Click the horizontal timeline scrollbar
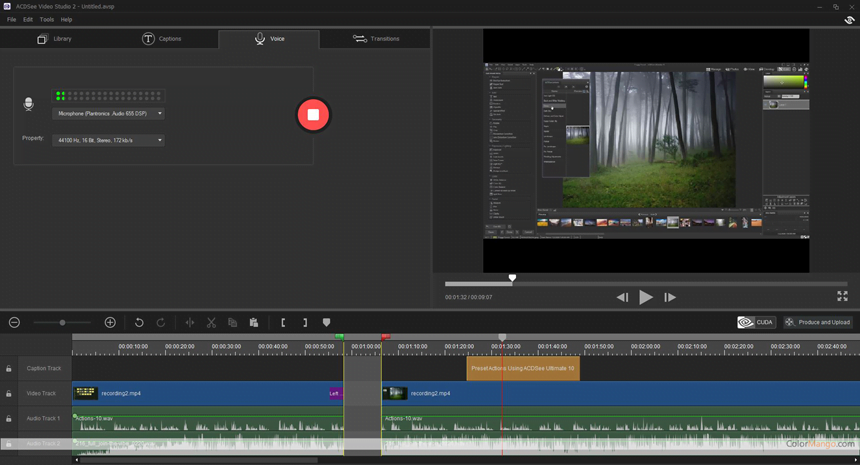Screen dimensions: 860x465 [199, 460]
